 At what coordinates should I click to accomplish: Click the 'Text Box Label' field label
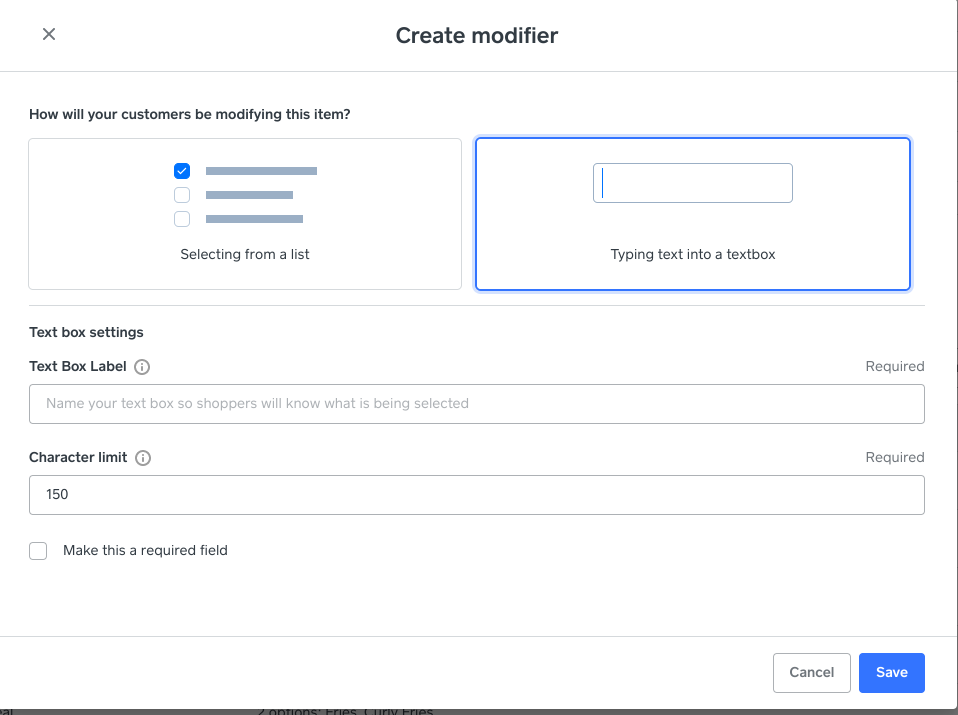pyautogui.click(x=78, y=366)
